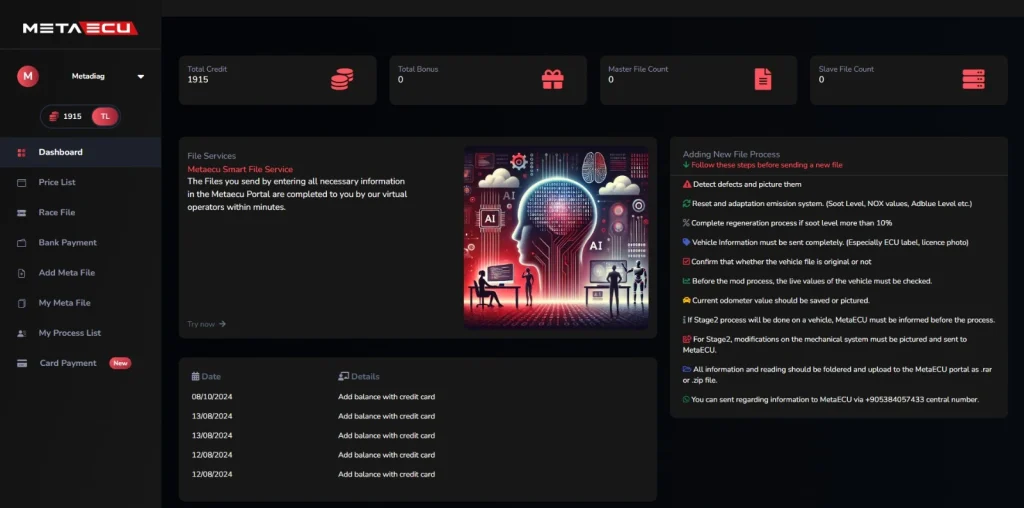Click the Total Bonus gift icon
The width and height of the screenshot is (1024, 508).
(x=552, y=80)
